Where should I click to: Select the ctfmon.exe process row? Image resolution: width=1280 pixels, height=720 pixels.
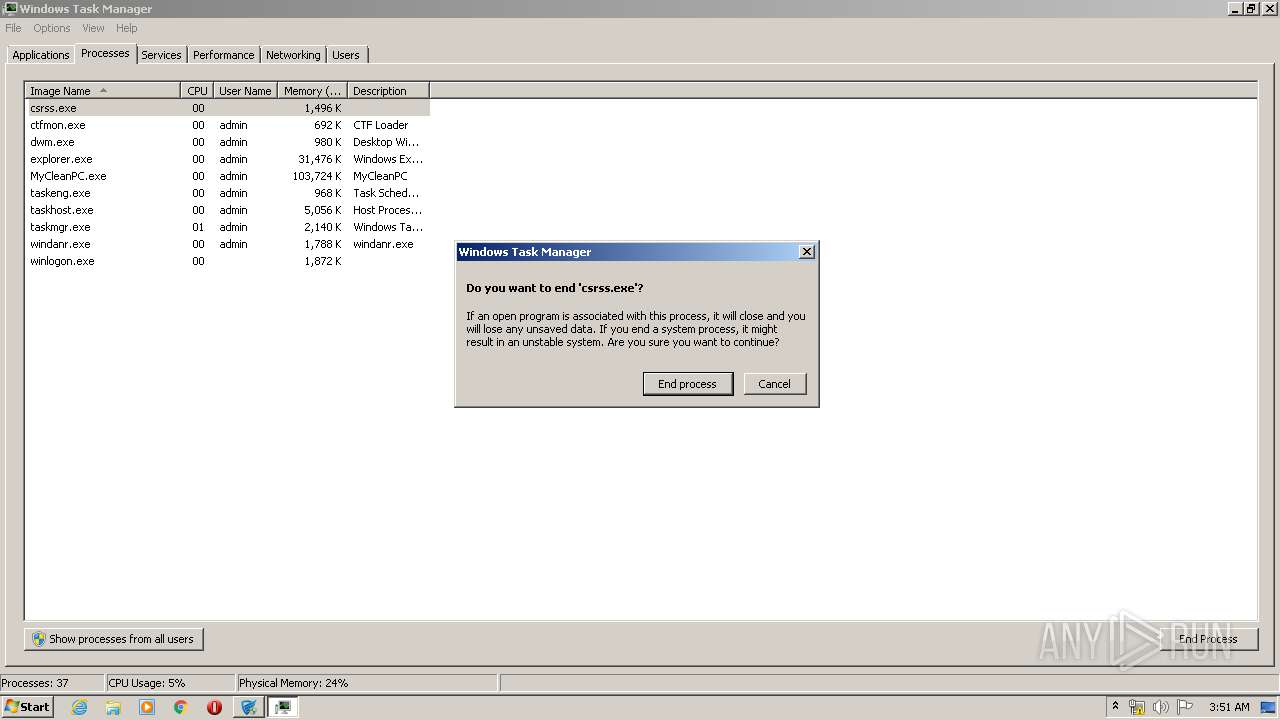click(x=228, y=125)
